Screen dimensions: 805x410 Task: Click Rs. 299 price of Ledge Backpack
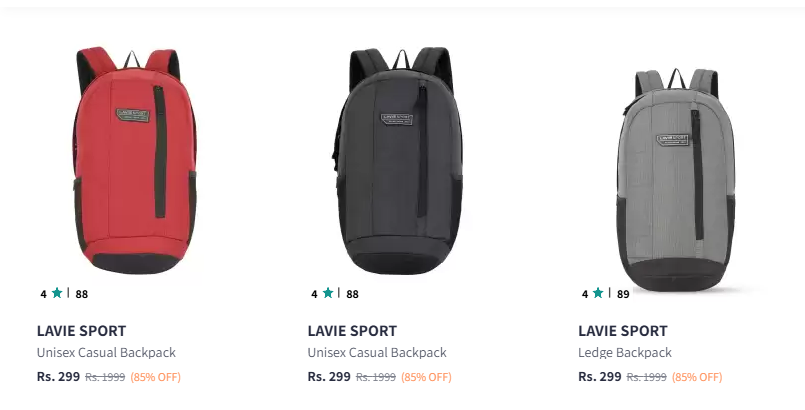(x=600, y=377)
